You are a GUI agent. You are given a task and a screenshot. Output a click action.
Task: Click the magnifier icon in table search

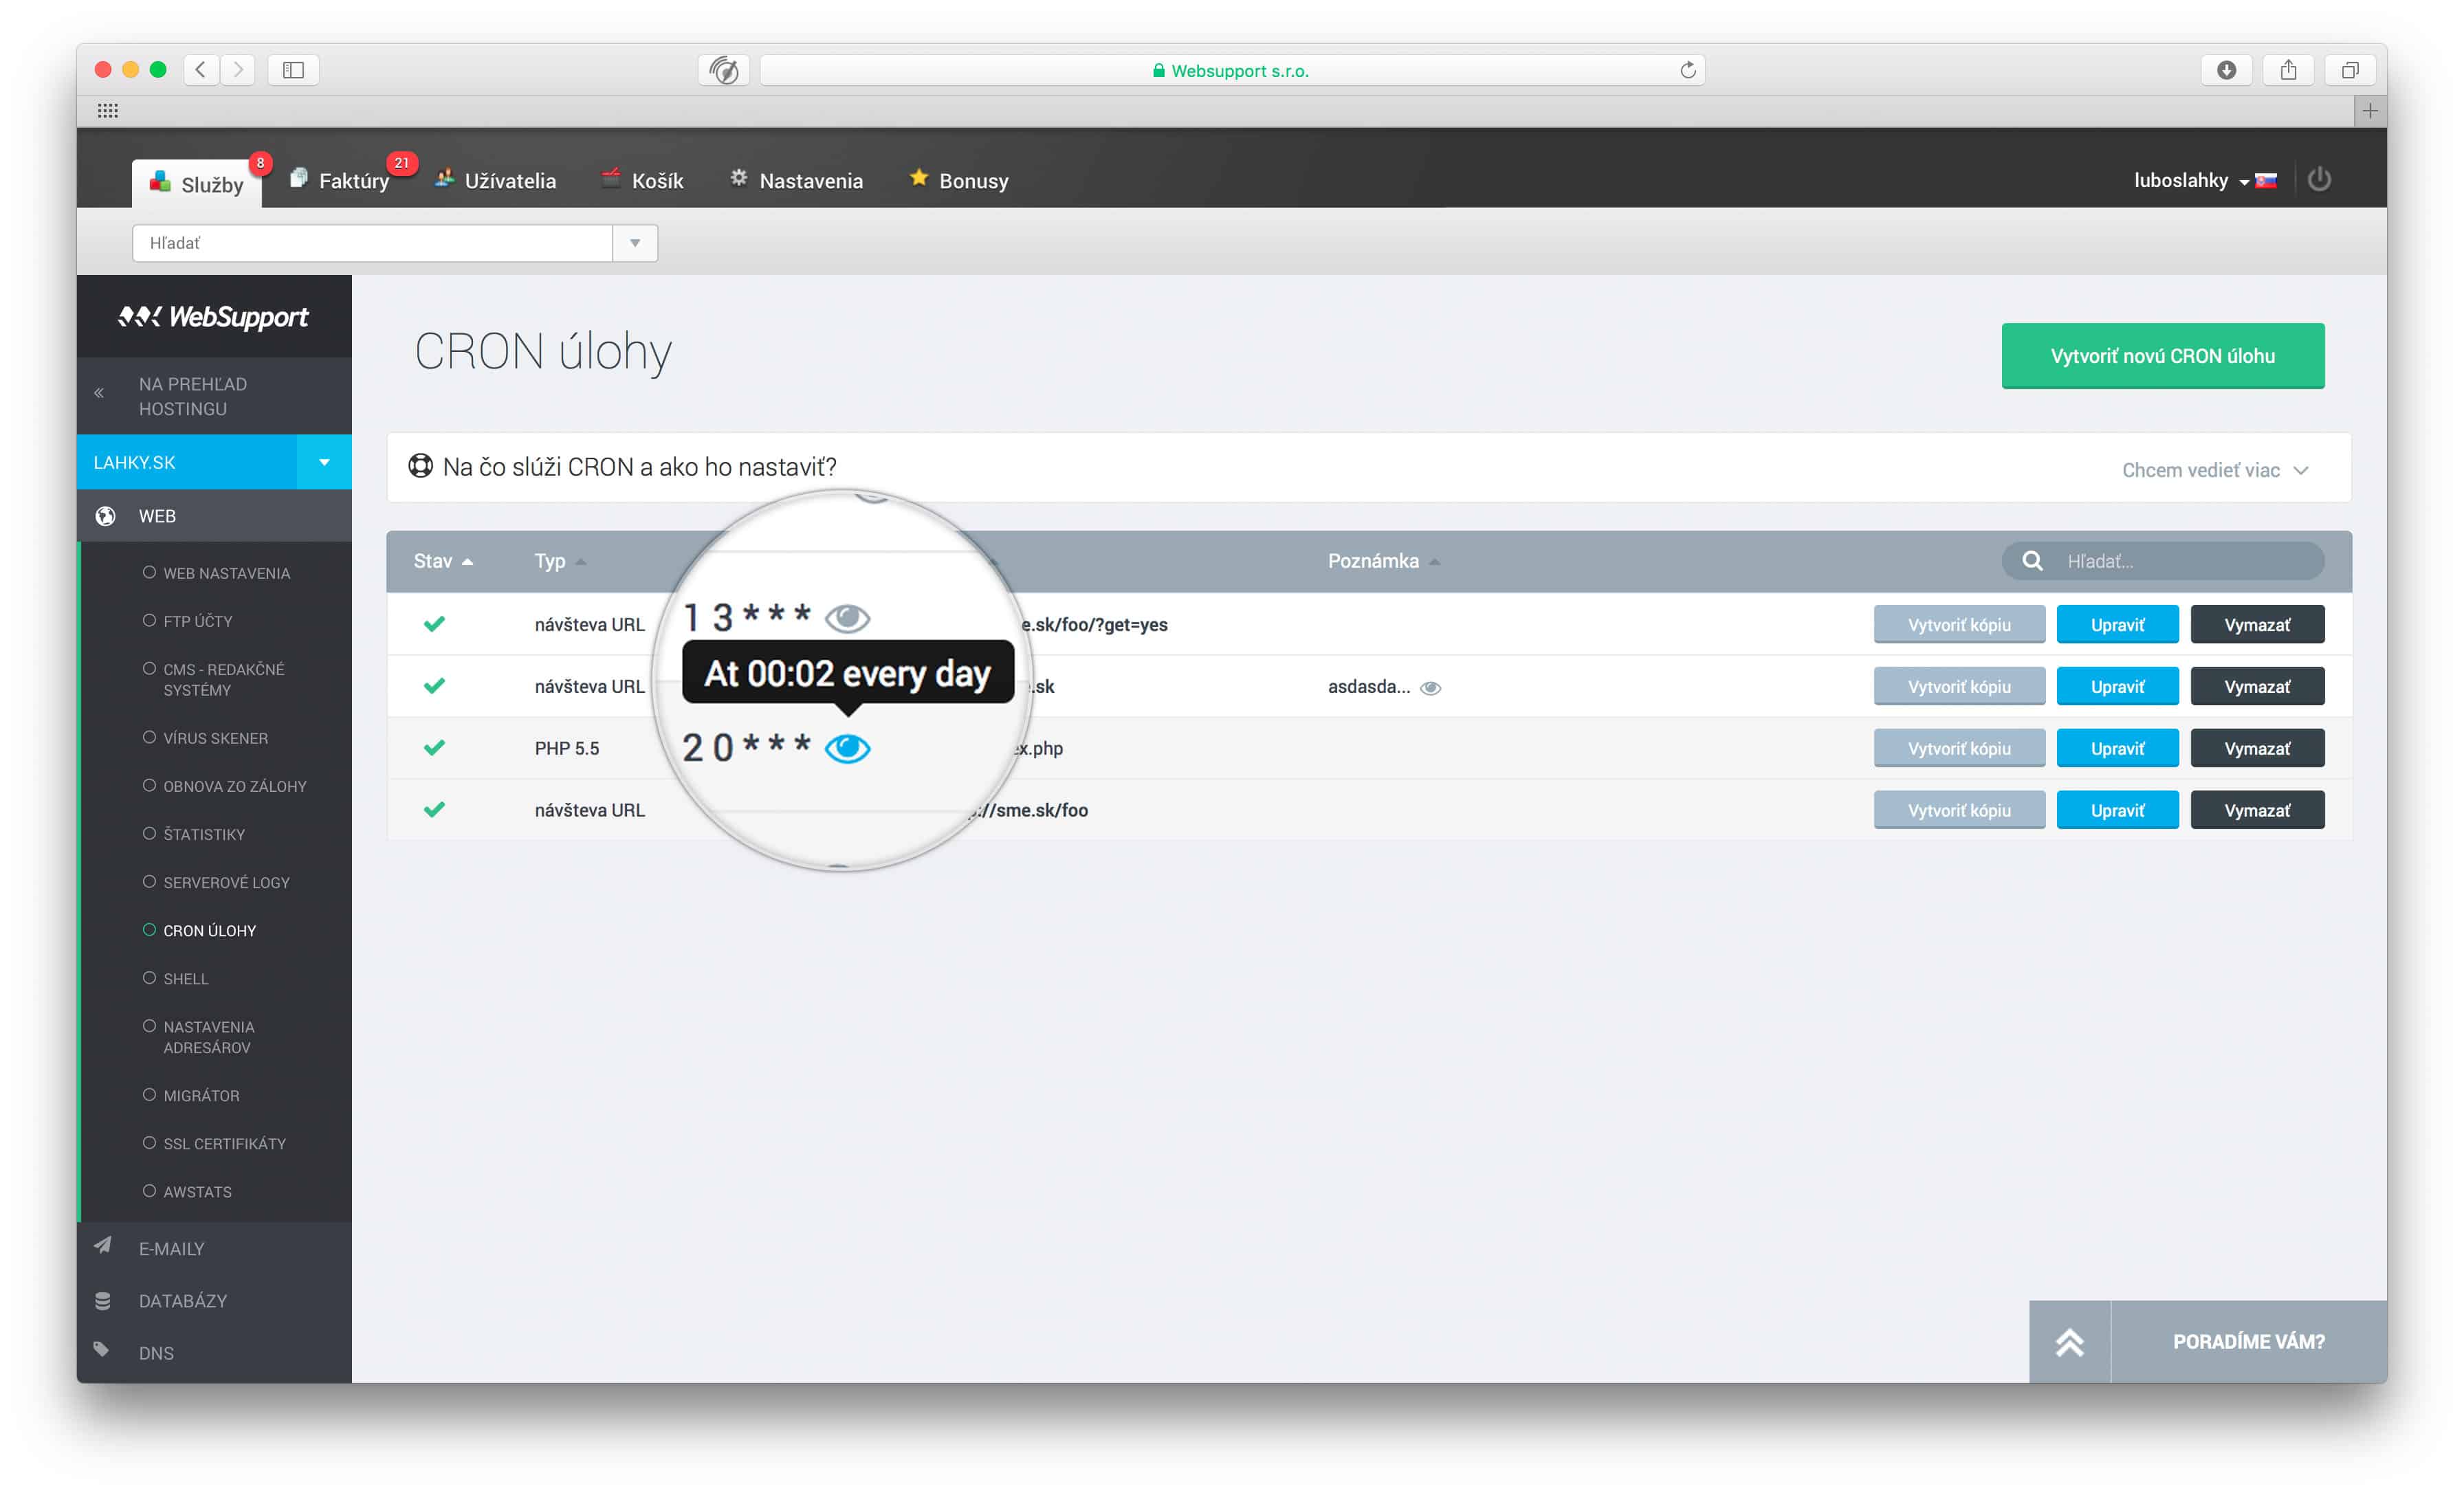(x=2032, y=561)
